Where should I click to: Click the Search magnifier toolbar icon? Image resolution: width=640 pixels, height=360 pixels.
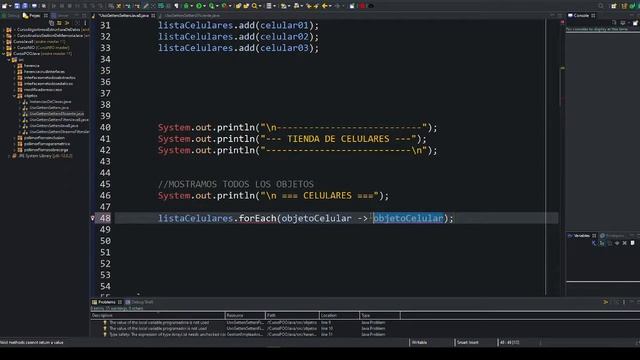(x=255, y=6)
